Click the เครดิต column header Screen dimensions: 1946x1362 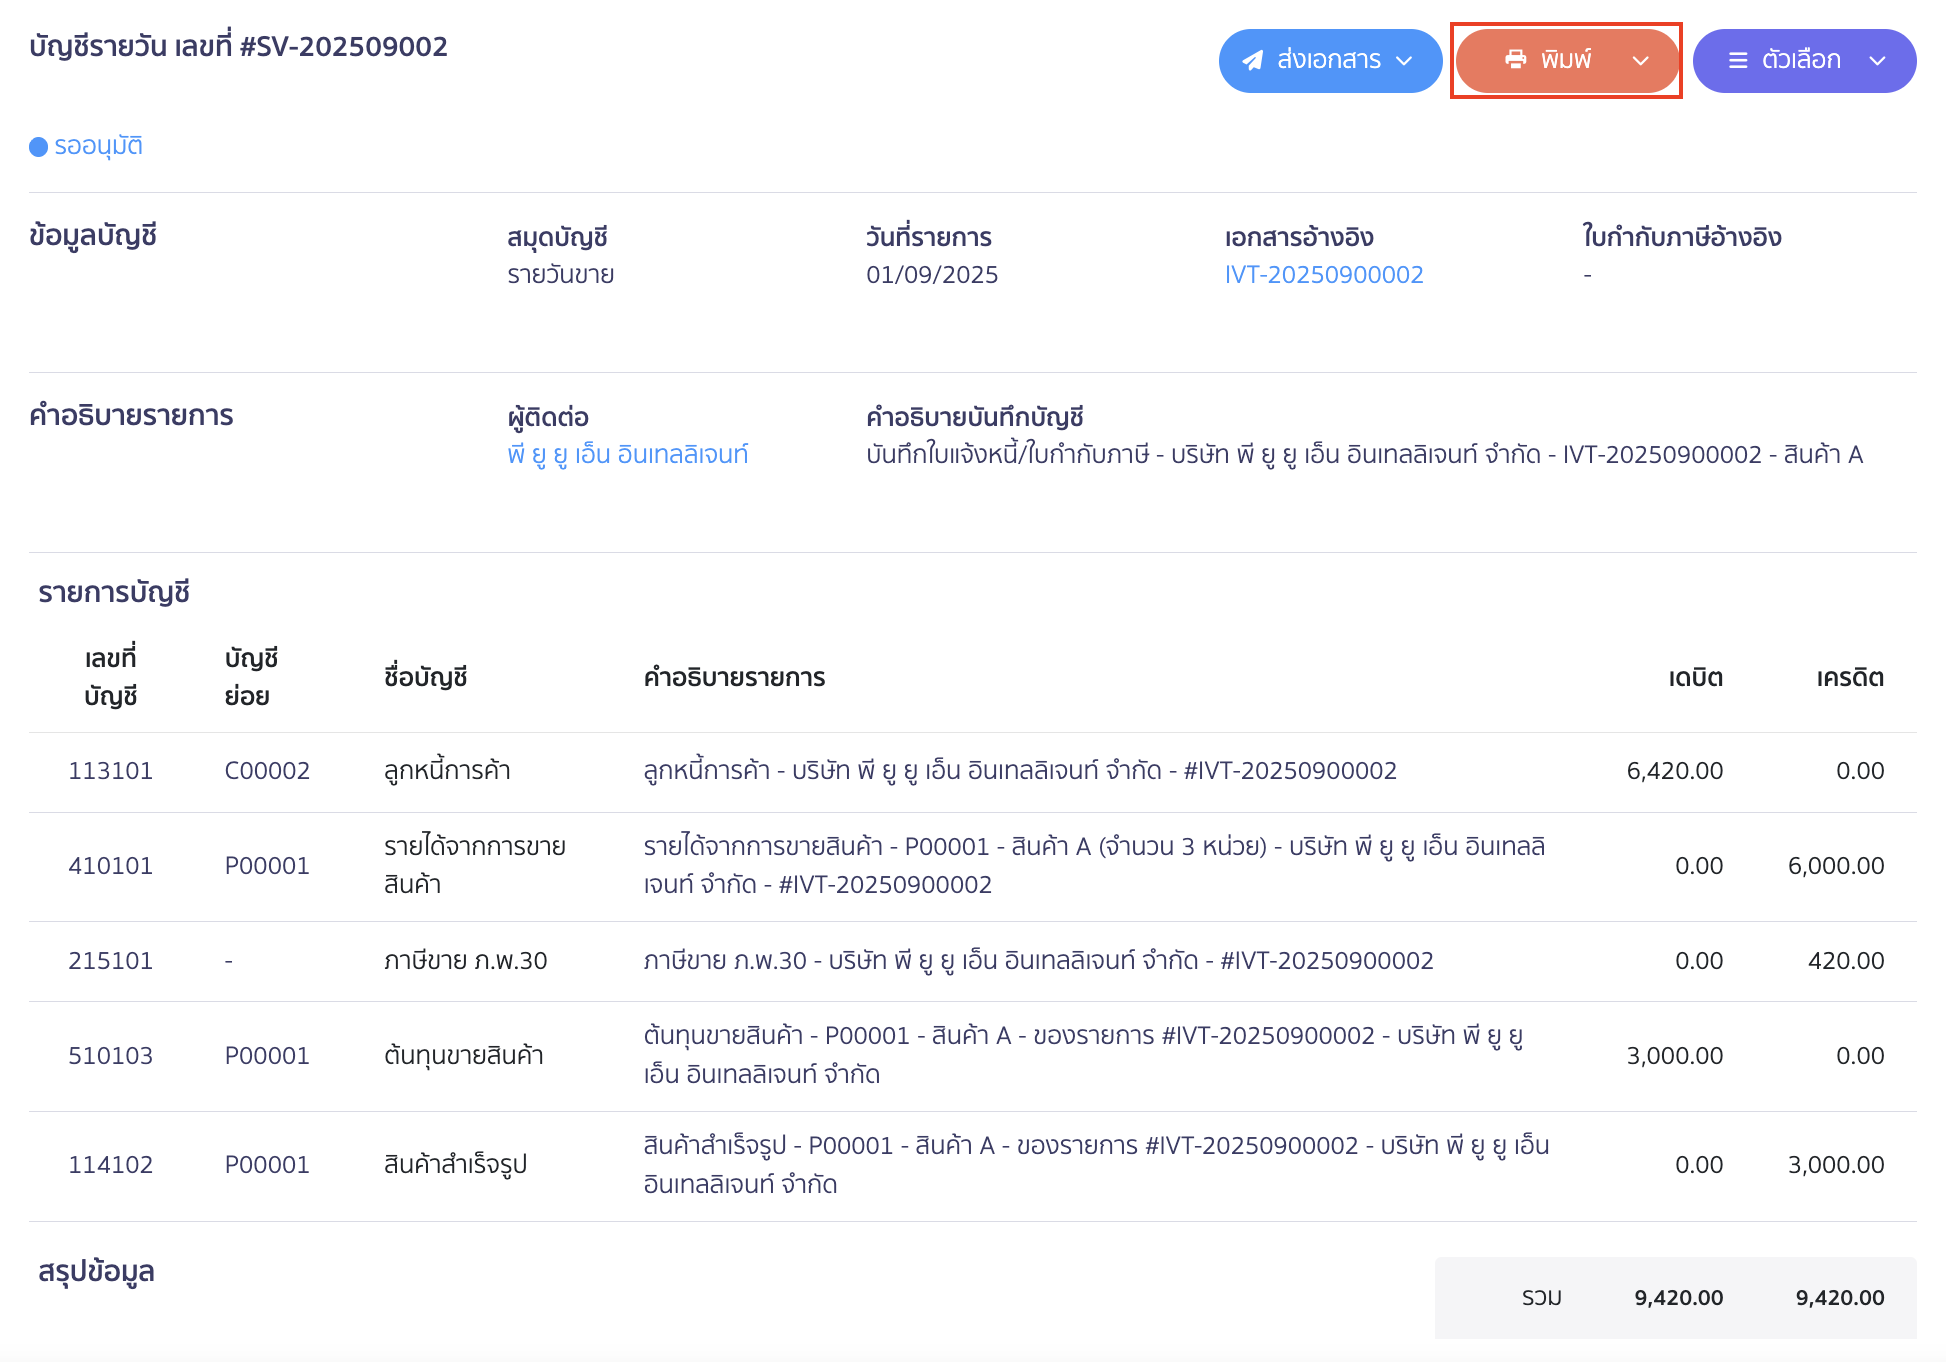pyautogui.click(x=1849, y=678)
